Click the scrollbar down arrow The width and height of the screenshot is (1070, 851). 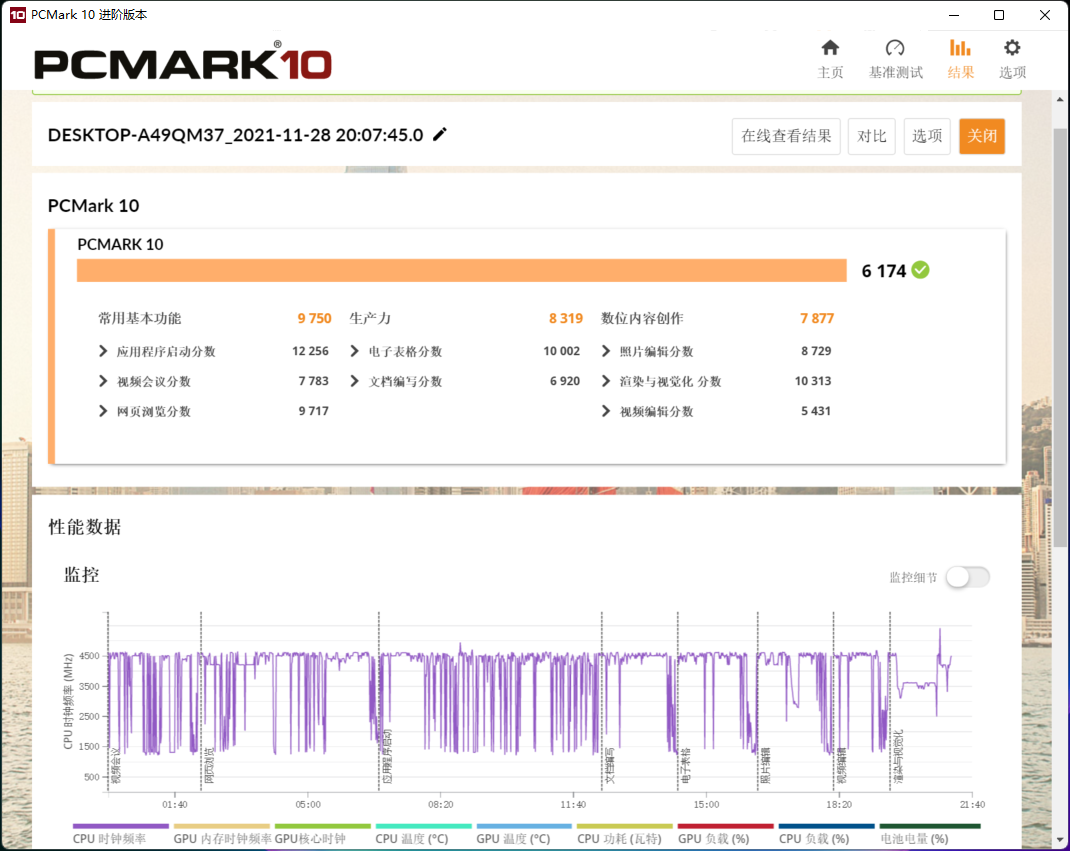point(1060,839)
